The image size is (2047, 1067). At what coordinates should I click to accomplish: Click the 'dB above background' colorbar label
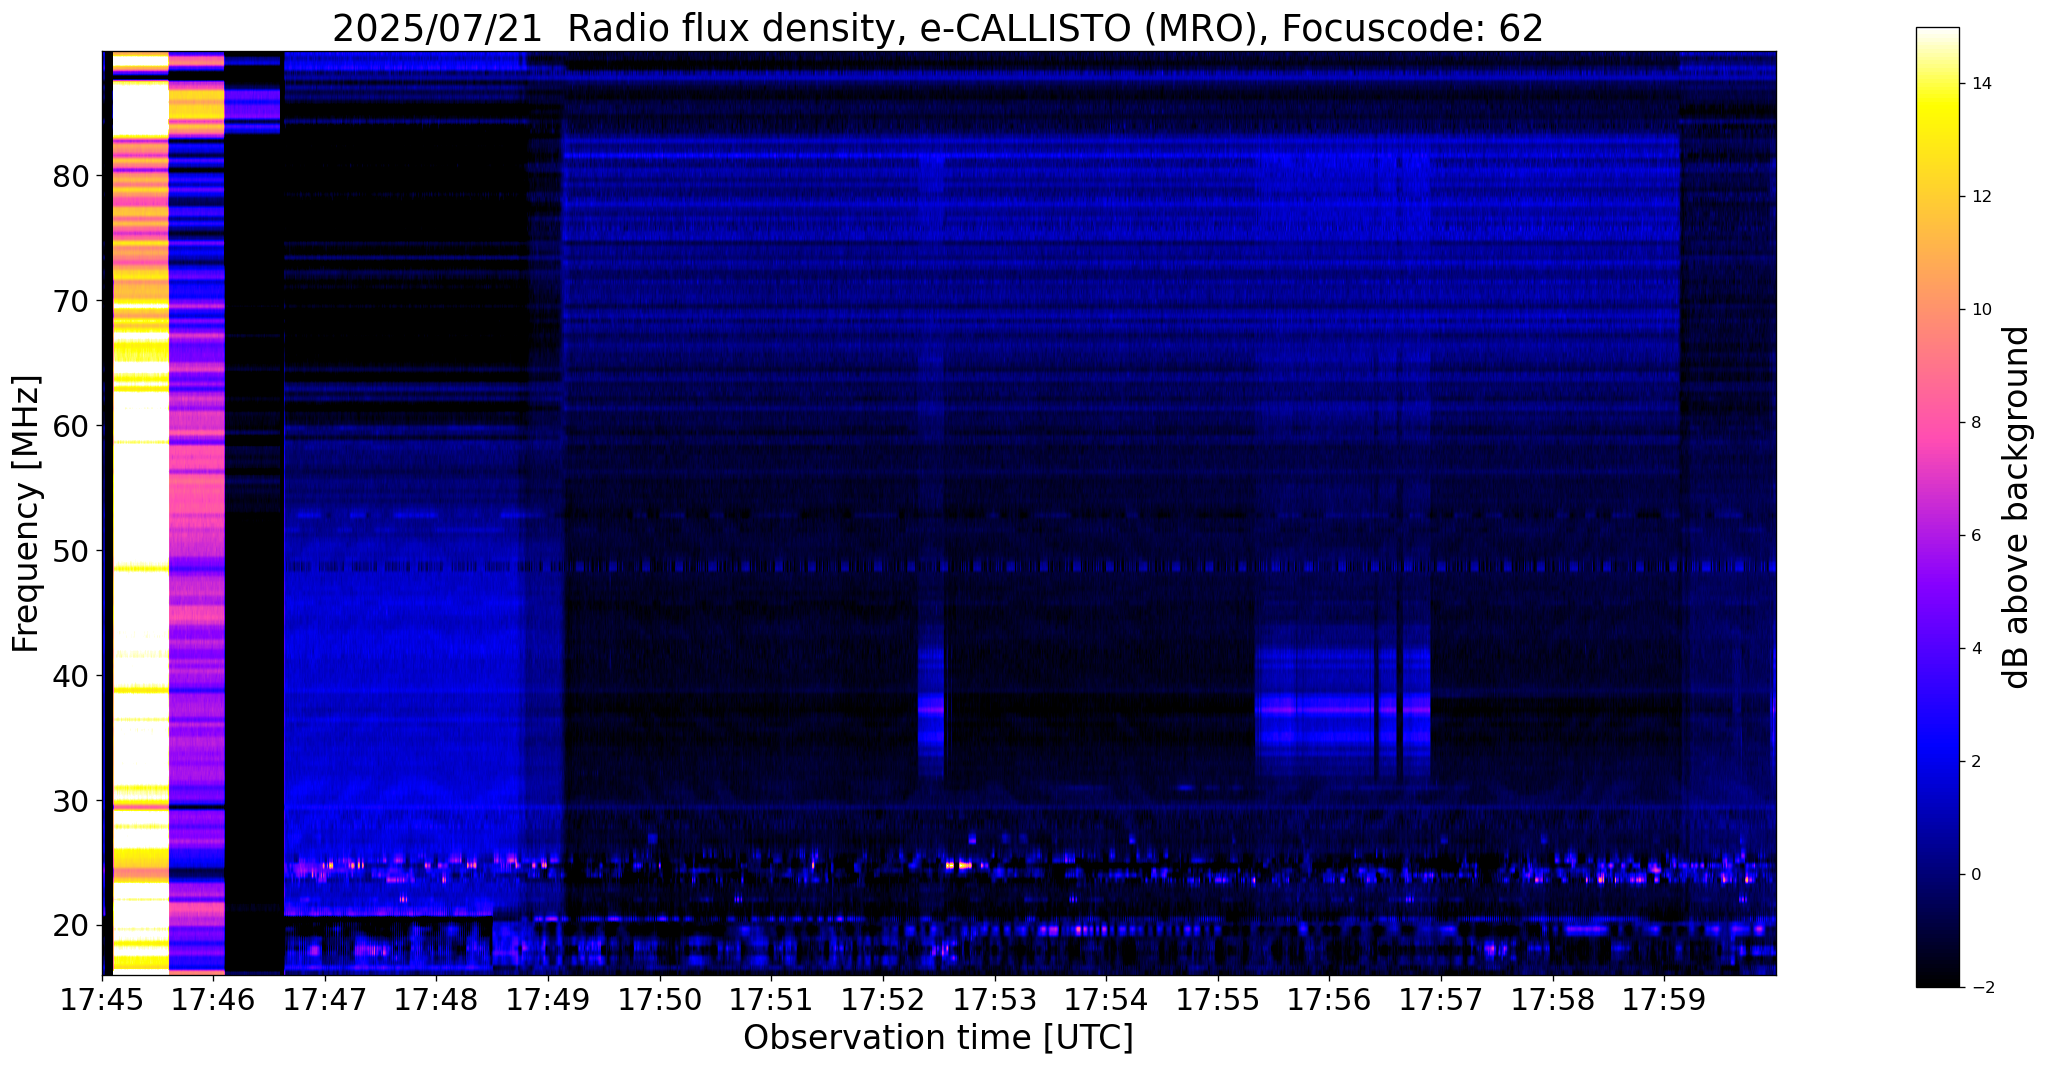pos(2017,507)
